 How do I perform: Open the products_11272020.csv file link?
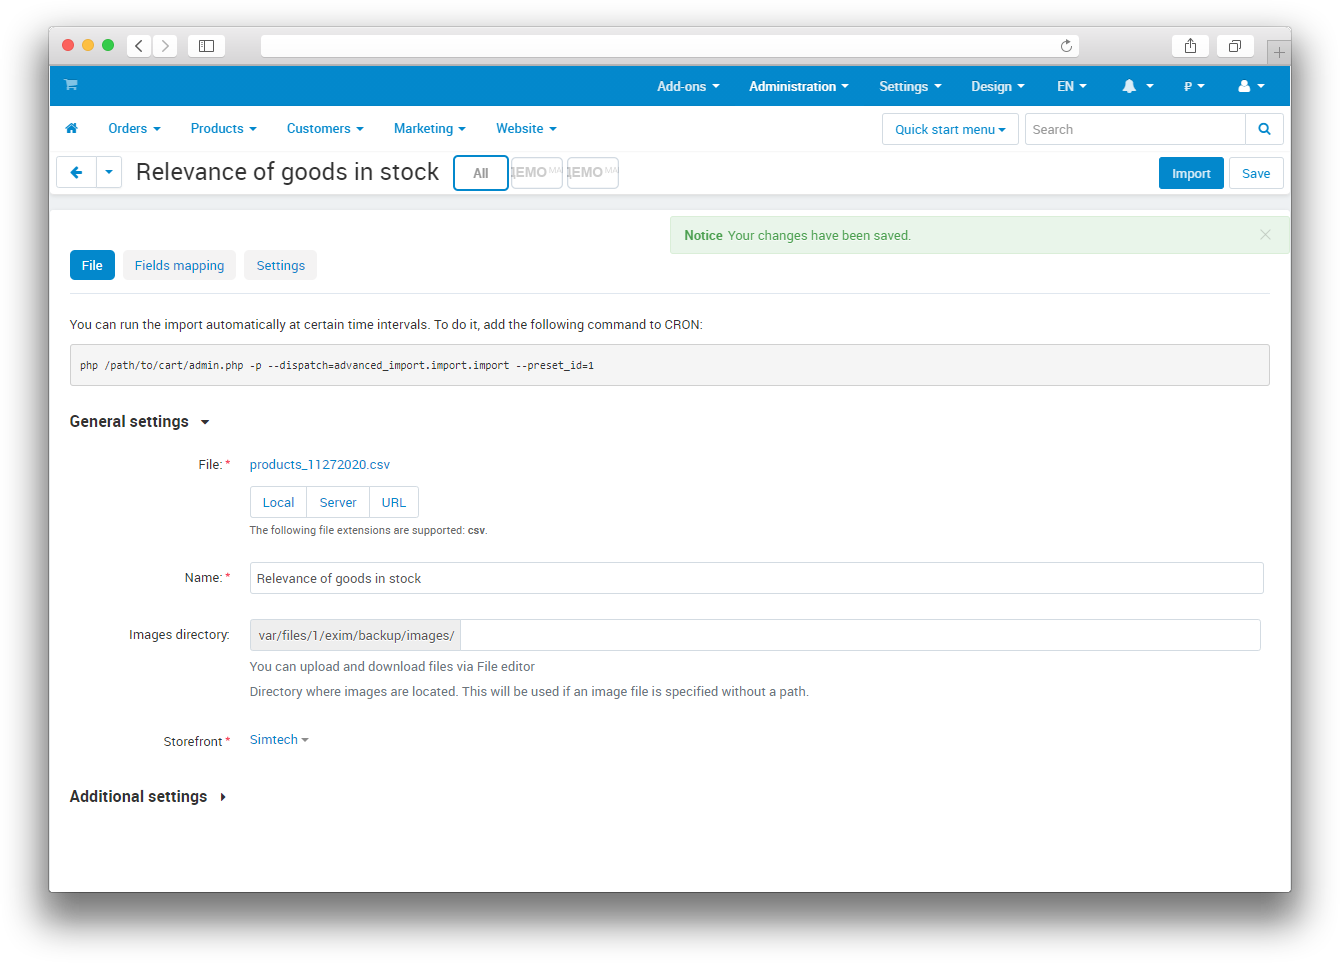(x=320, y=465)
